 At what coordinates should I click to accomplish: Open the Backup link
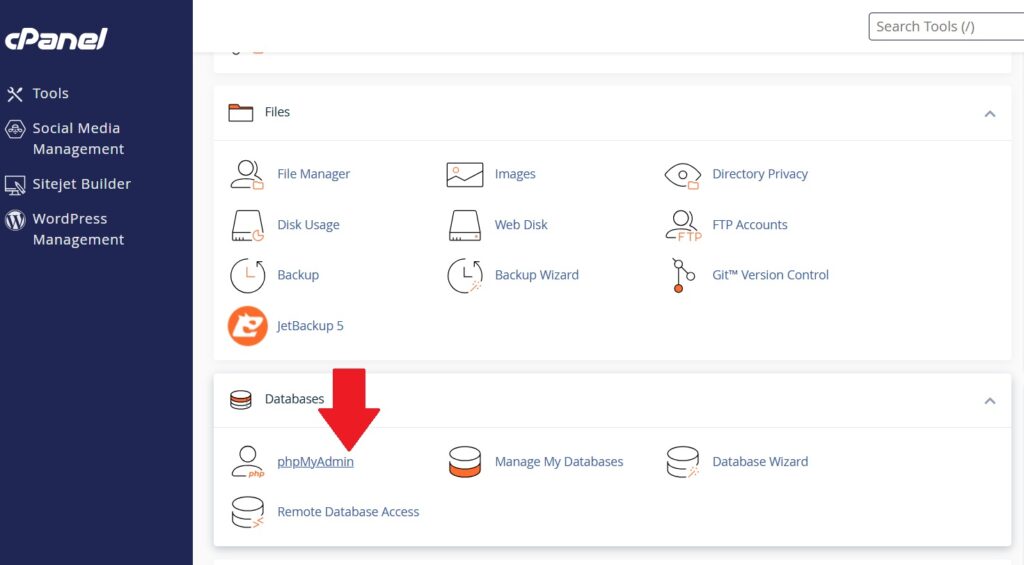tap(298, 275)
